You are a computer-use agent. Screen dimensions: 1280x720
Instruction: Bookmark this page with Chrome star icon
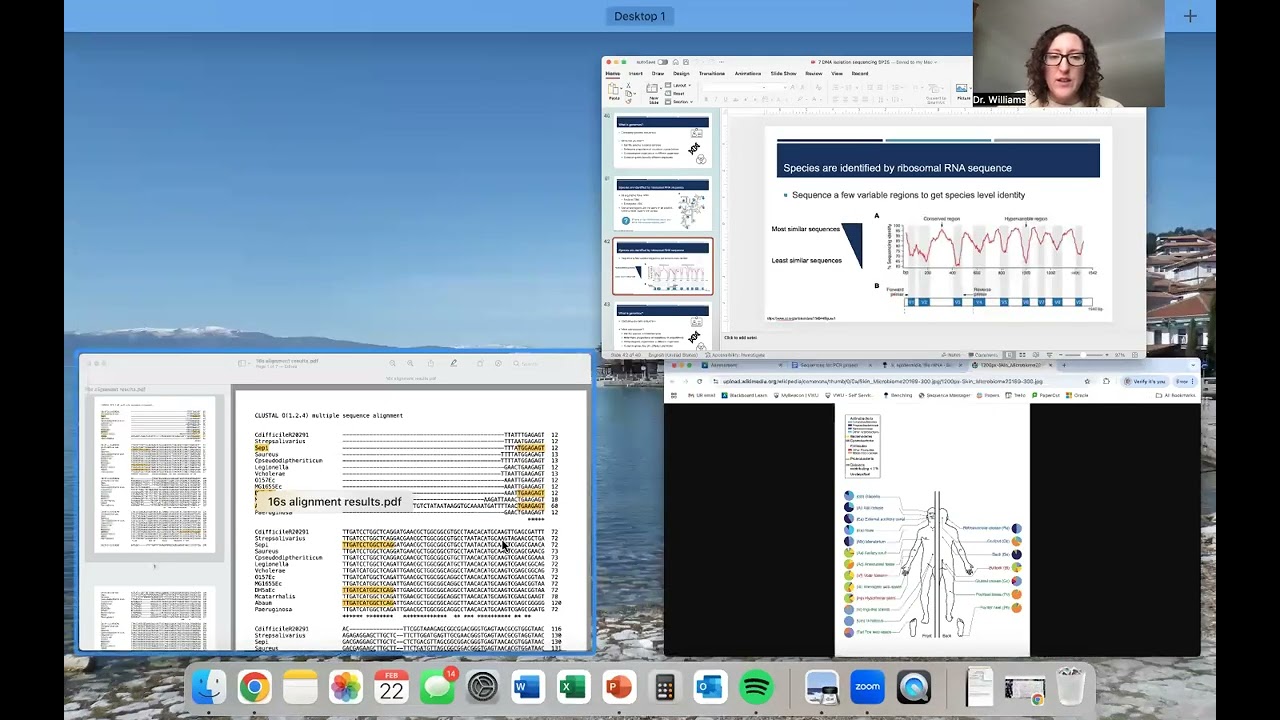pyautogui.click(x=1087, y=381)
